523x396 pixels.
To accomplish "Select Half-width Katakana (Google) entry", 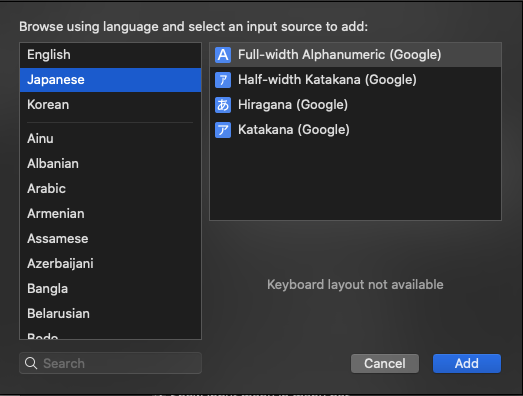I will [x=355, y=80].
